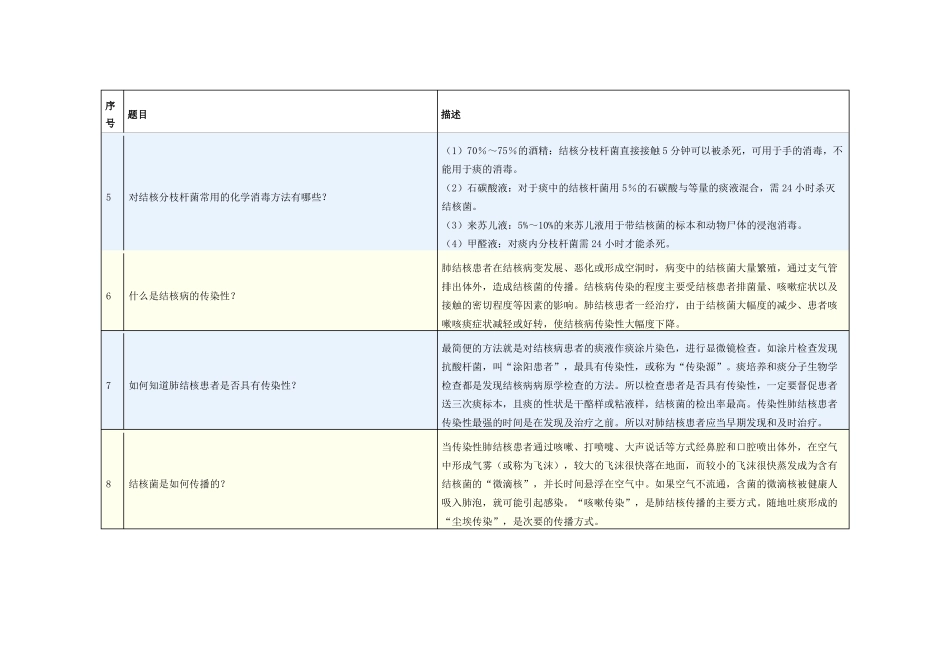Click description starting 肺结核患者在结核病变发展

point(639,296)
